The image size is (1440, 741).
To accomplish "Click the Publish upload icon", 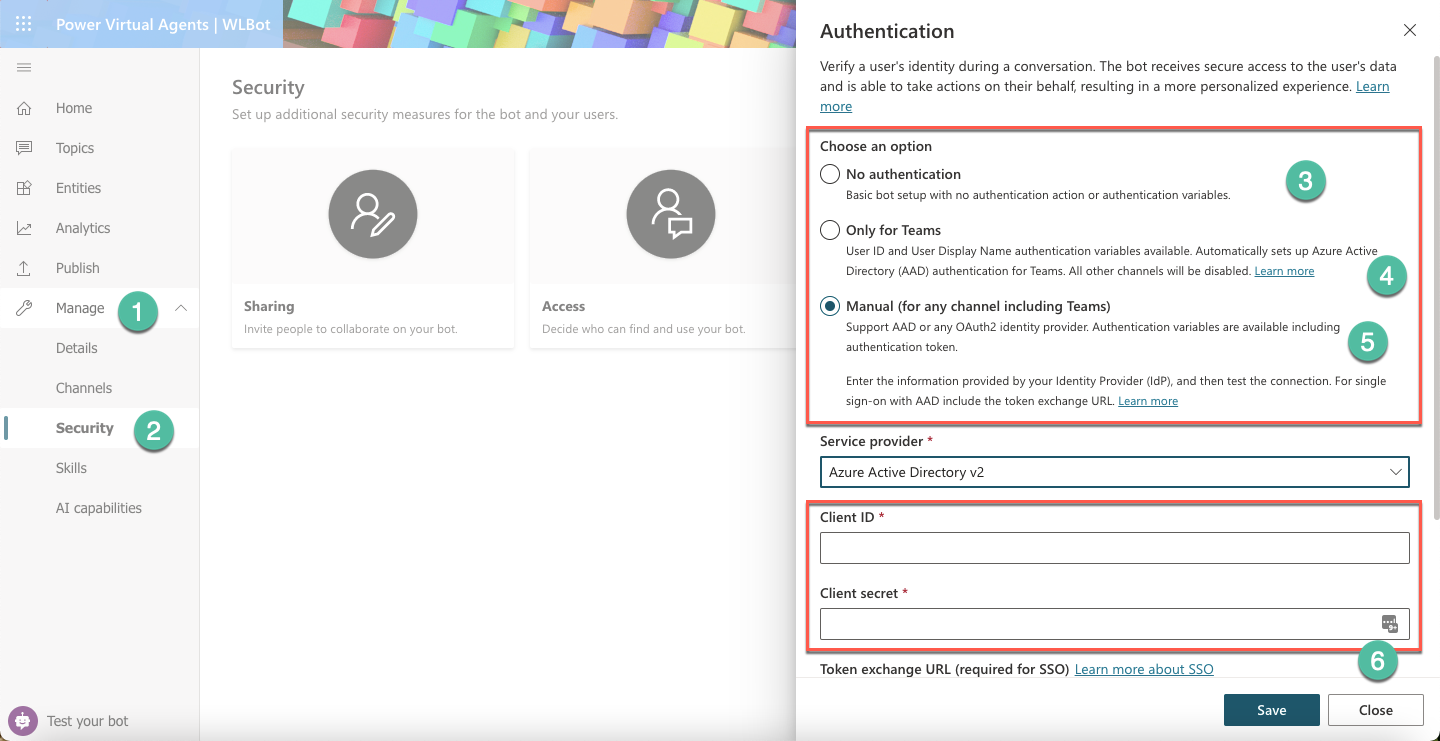I will 24,268.
